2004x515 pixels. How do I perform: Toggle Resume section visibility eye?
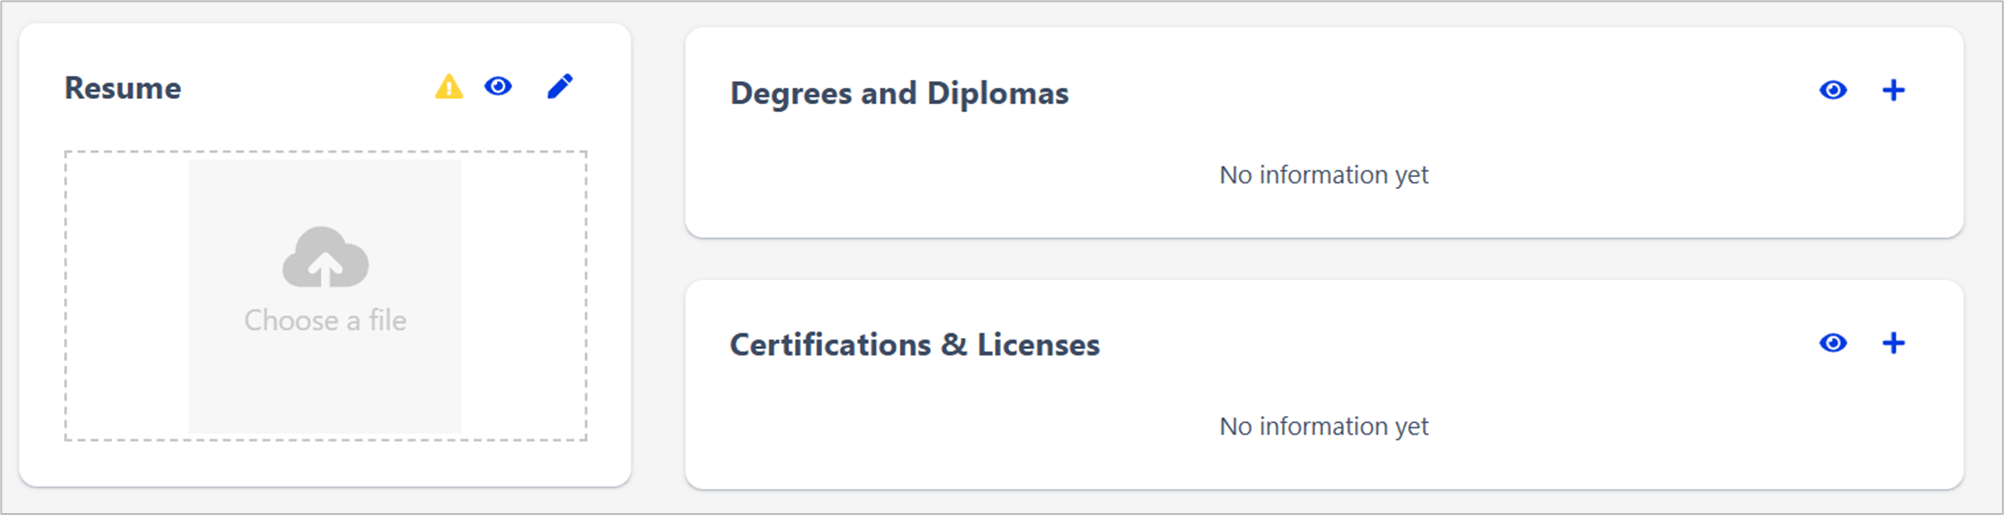[498, 87]
